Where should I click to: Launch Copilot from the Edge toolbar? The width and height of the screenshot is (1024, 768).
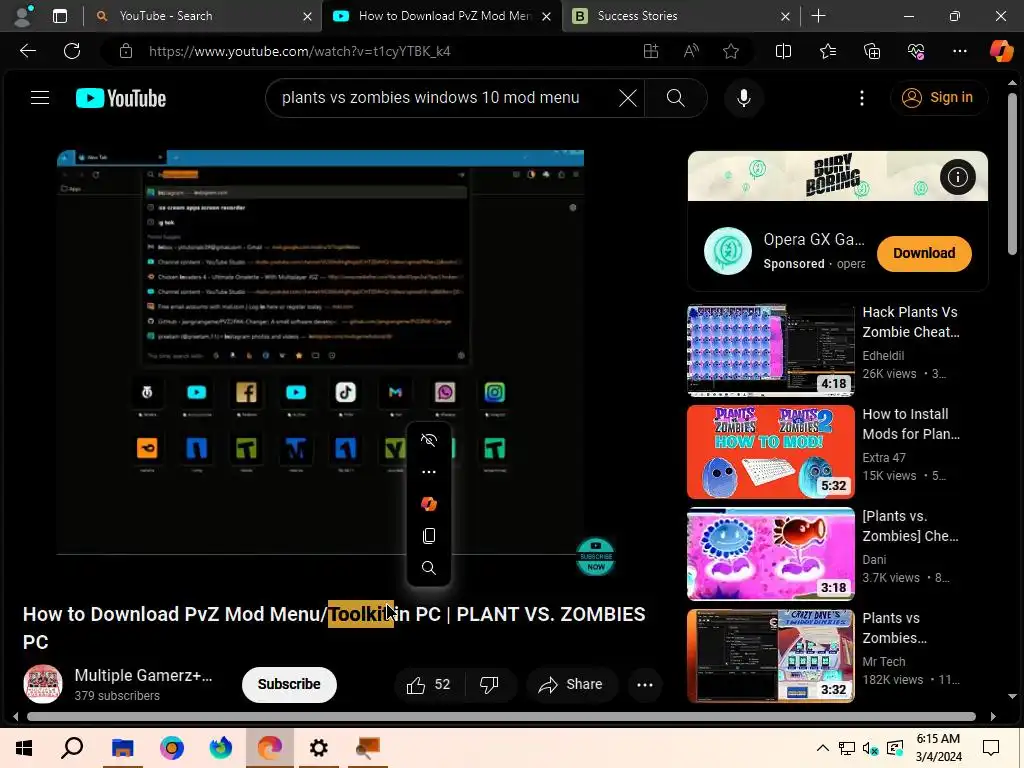coord(1001,51)
